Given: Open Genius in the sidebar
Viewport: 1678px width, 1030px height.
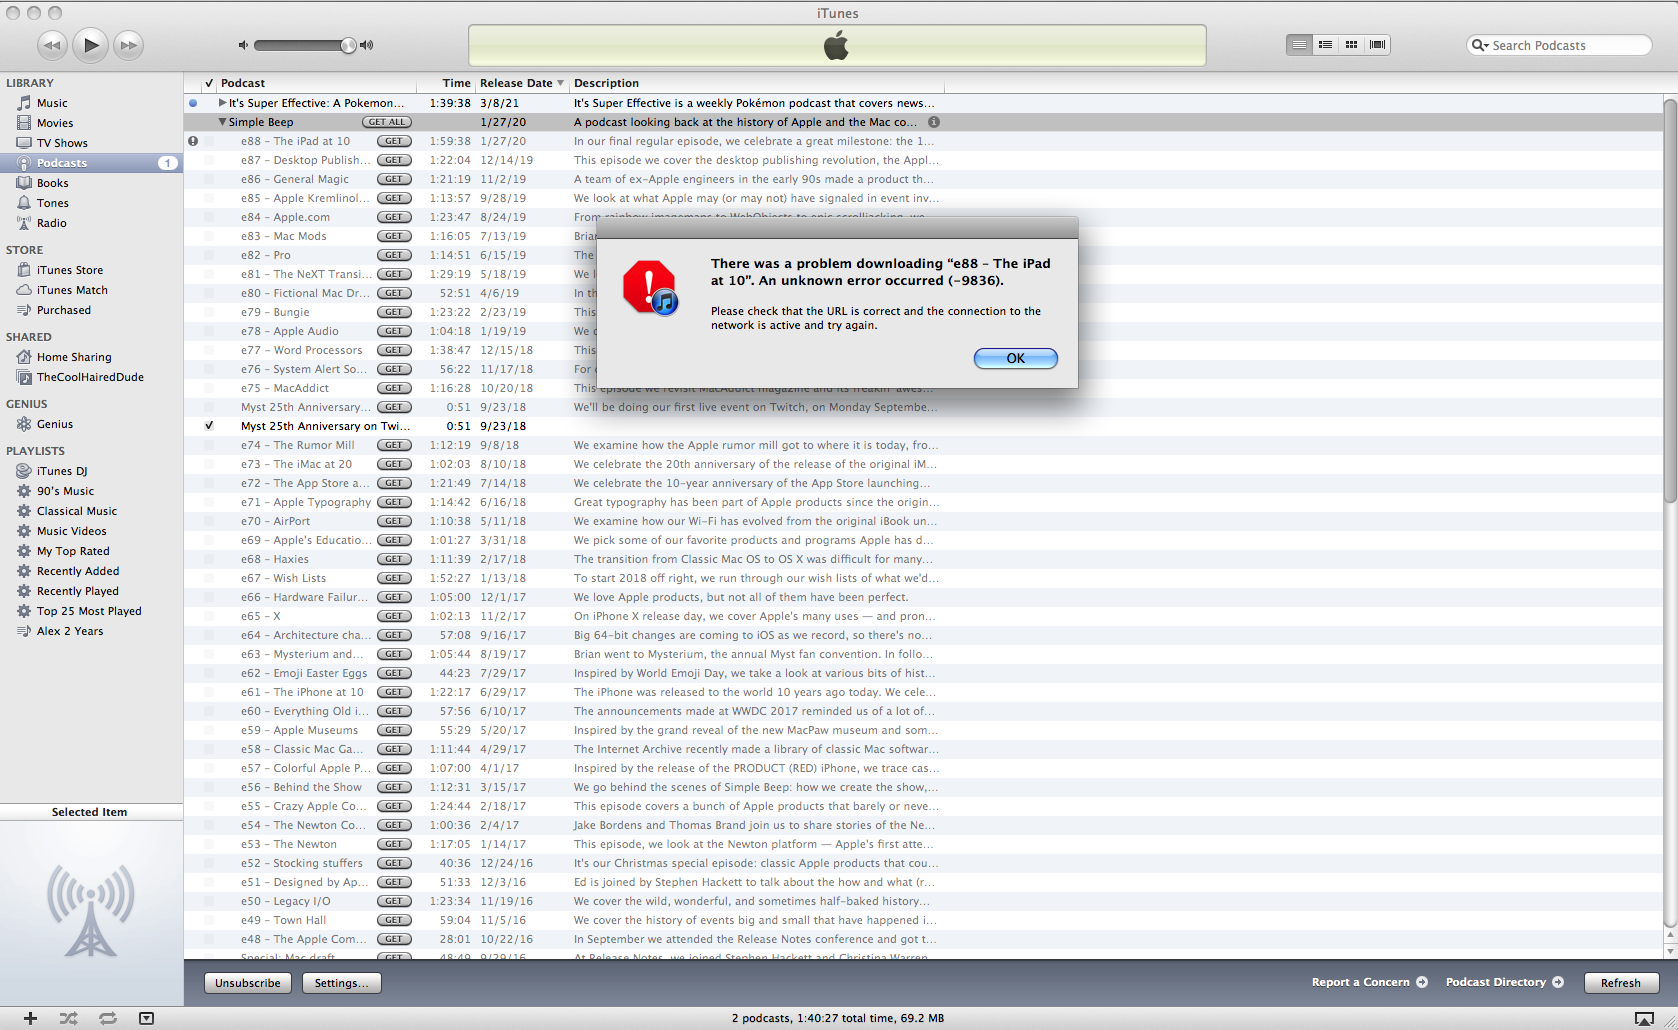Looking at the screenshot, I should [x=54, y=424].
